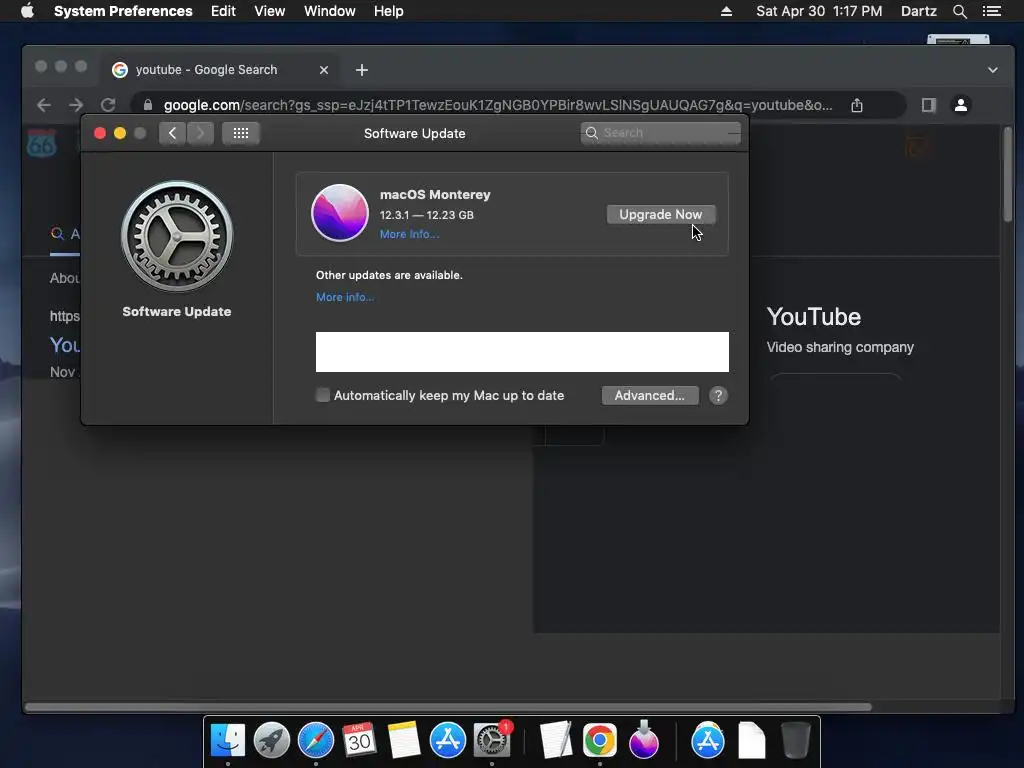Open Spotlight search in menu bar
This screenshot has width=1024, height=768.
tap(959, 11)
